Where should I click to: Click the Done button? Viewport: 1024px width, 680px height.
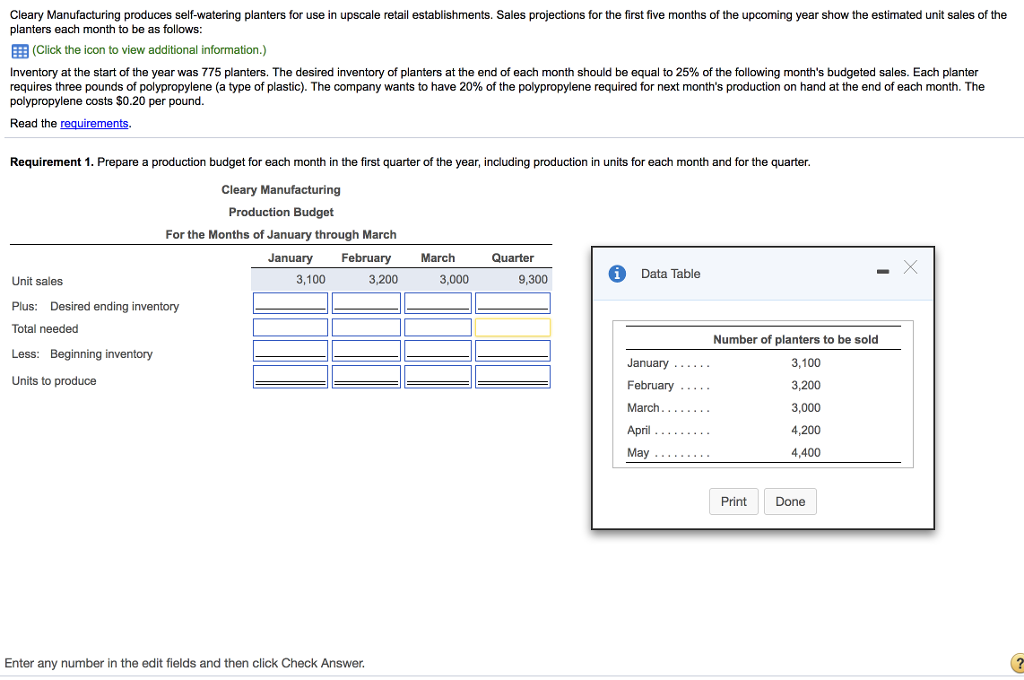pos(790,501)
